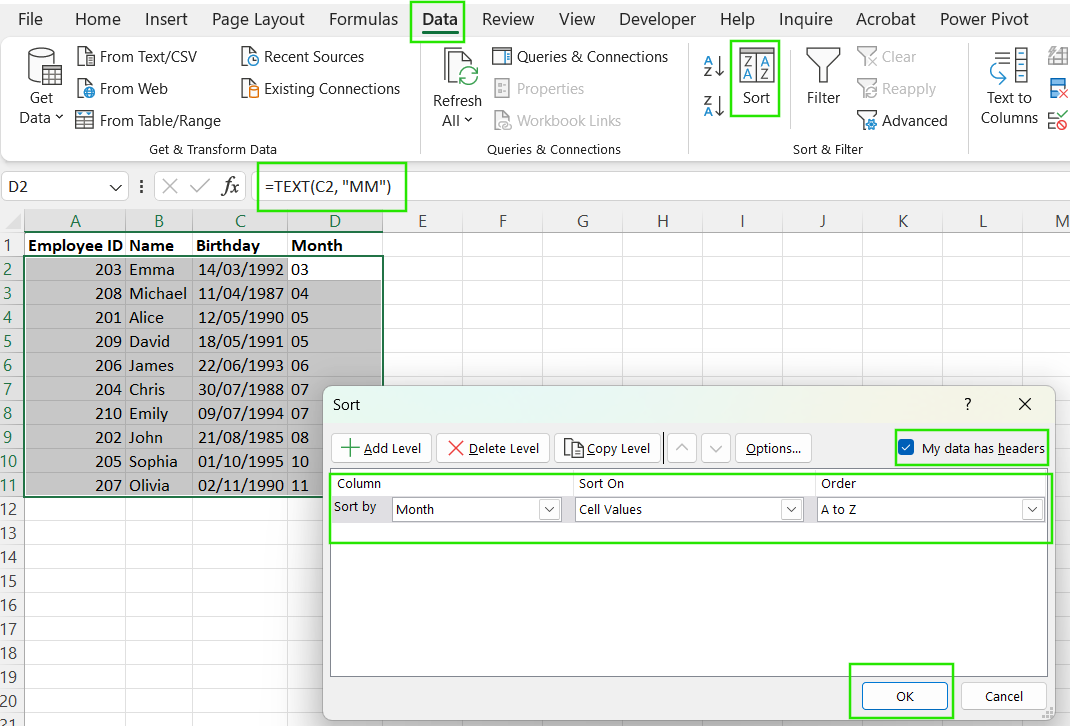Image resolution: width=1070 pixels, height=726 pixels.
Task: Select the Employee ID header cell
Action: click(75, 245)
